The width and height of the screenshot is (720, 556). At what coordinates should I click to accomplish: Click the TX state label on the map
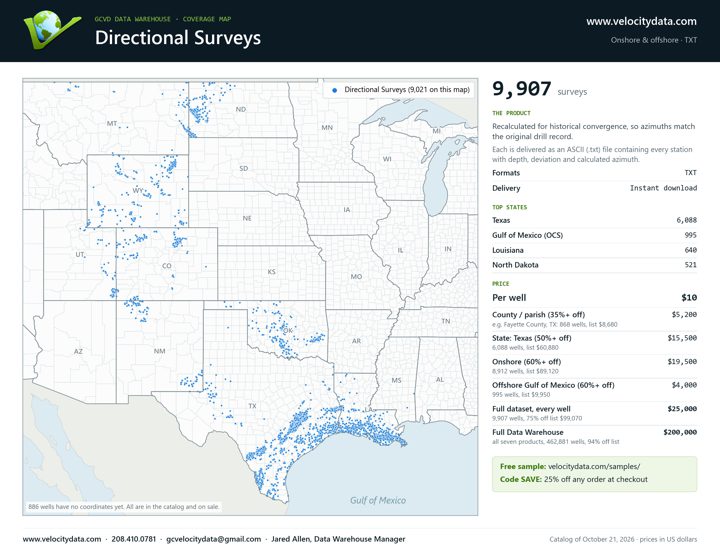click(x=252, y=406)
